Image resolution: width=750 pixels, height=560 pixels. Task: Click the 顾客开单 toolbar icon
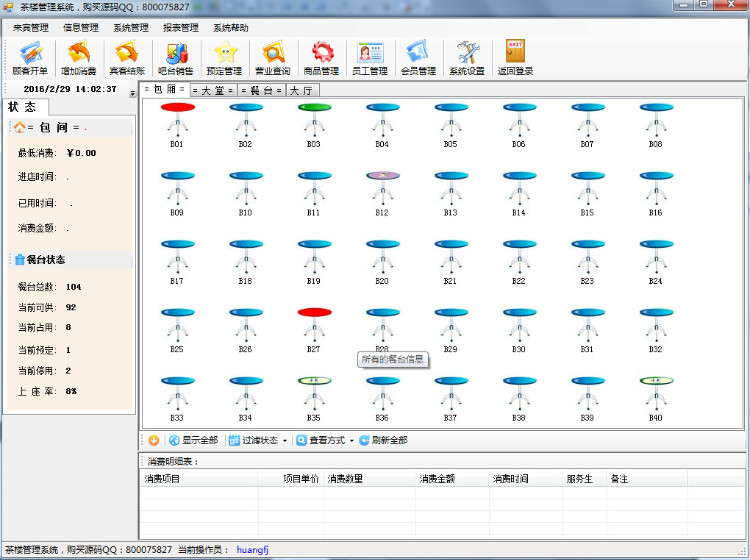pyautogui.click(x=29, y=58)
